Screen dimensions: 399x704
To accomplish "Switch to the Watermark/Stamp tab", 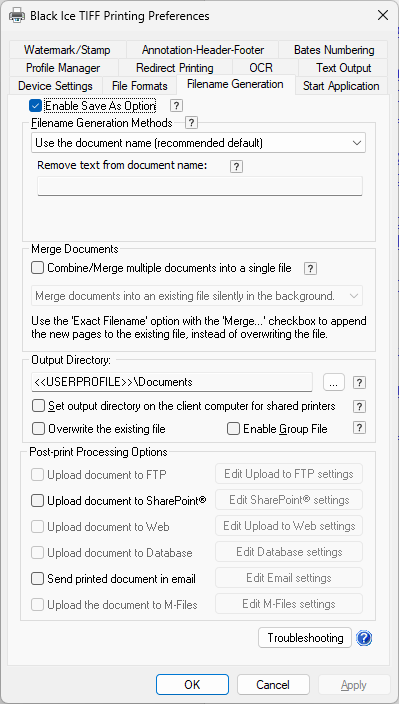I will [67, 49].
